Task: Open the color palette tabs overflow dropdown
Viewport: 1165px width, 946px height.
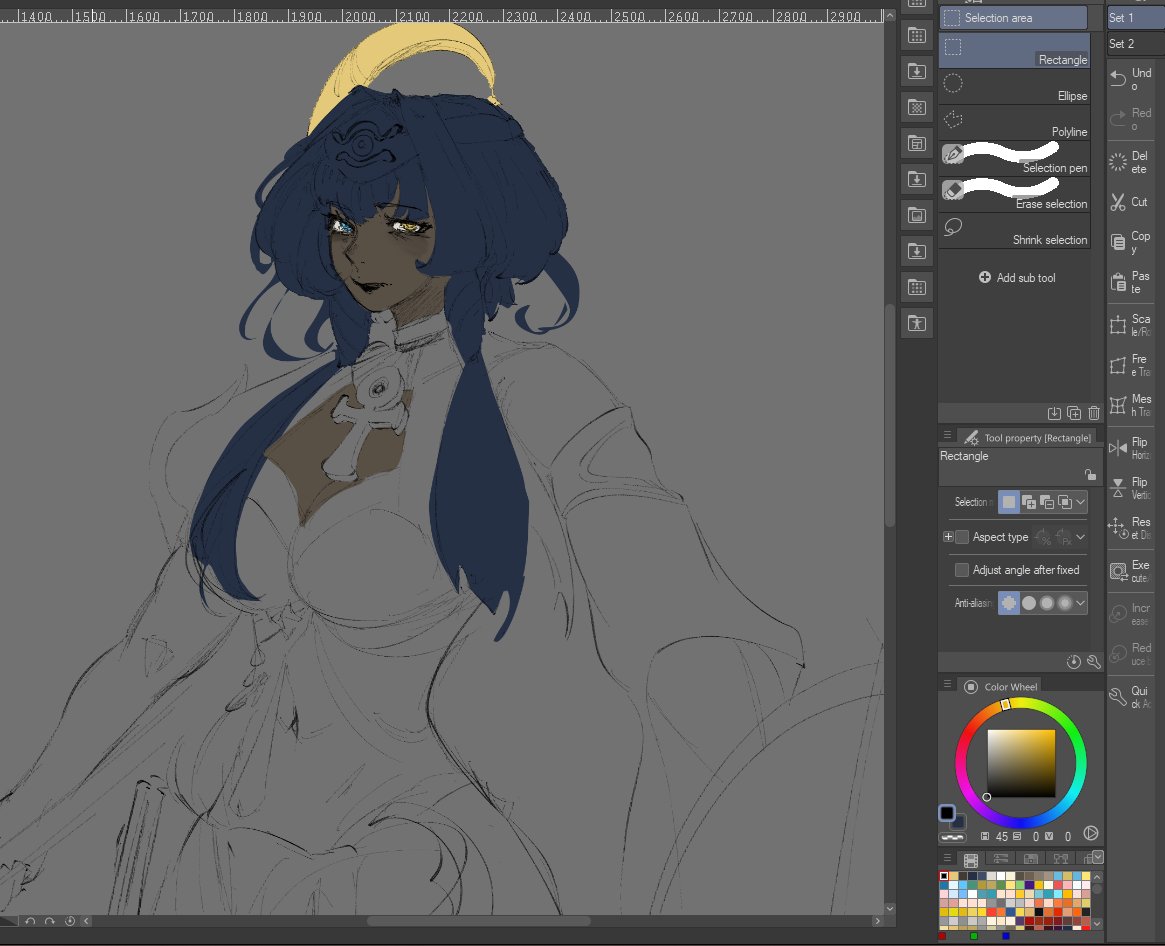Action: tap(1097, 858)
